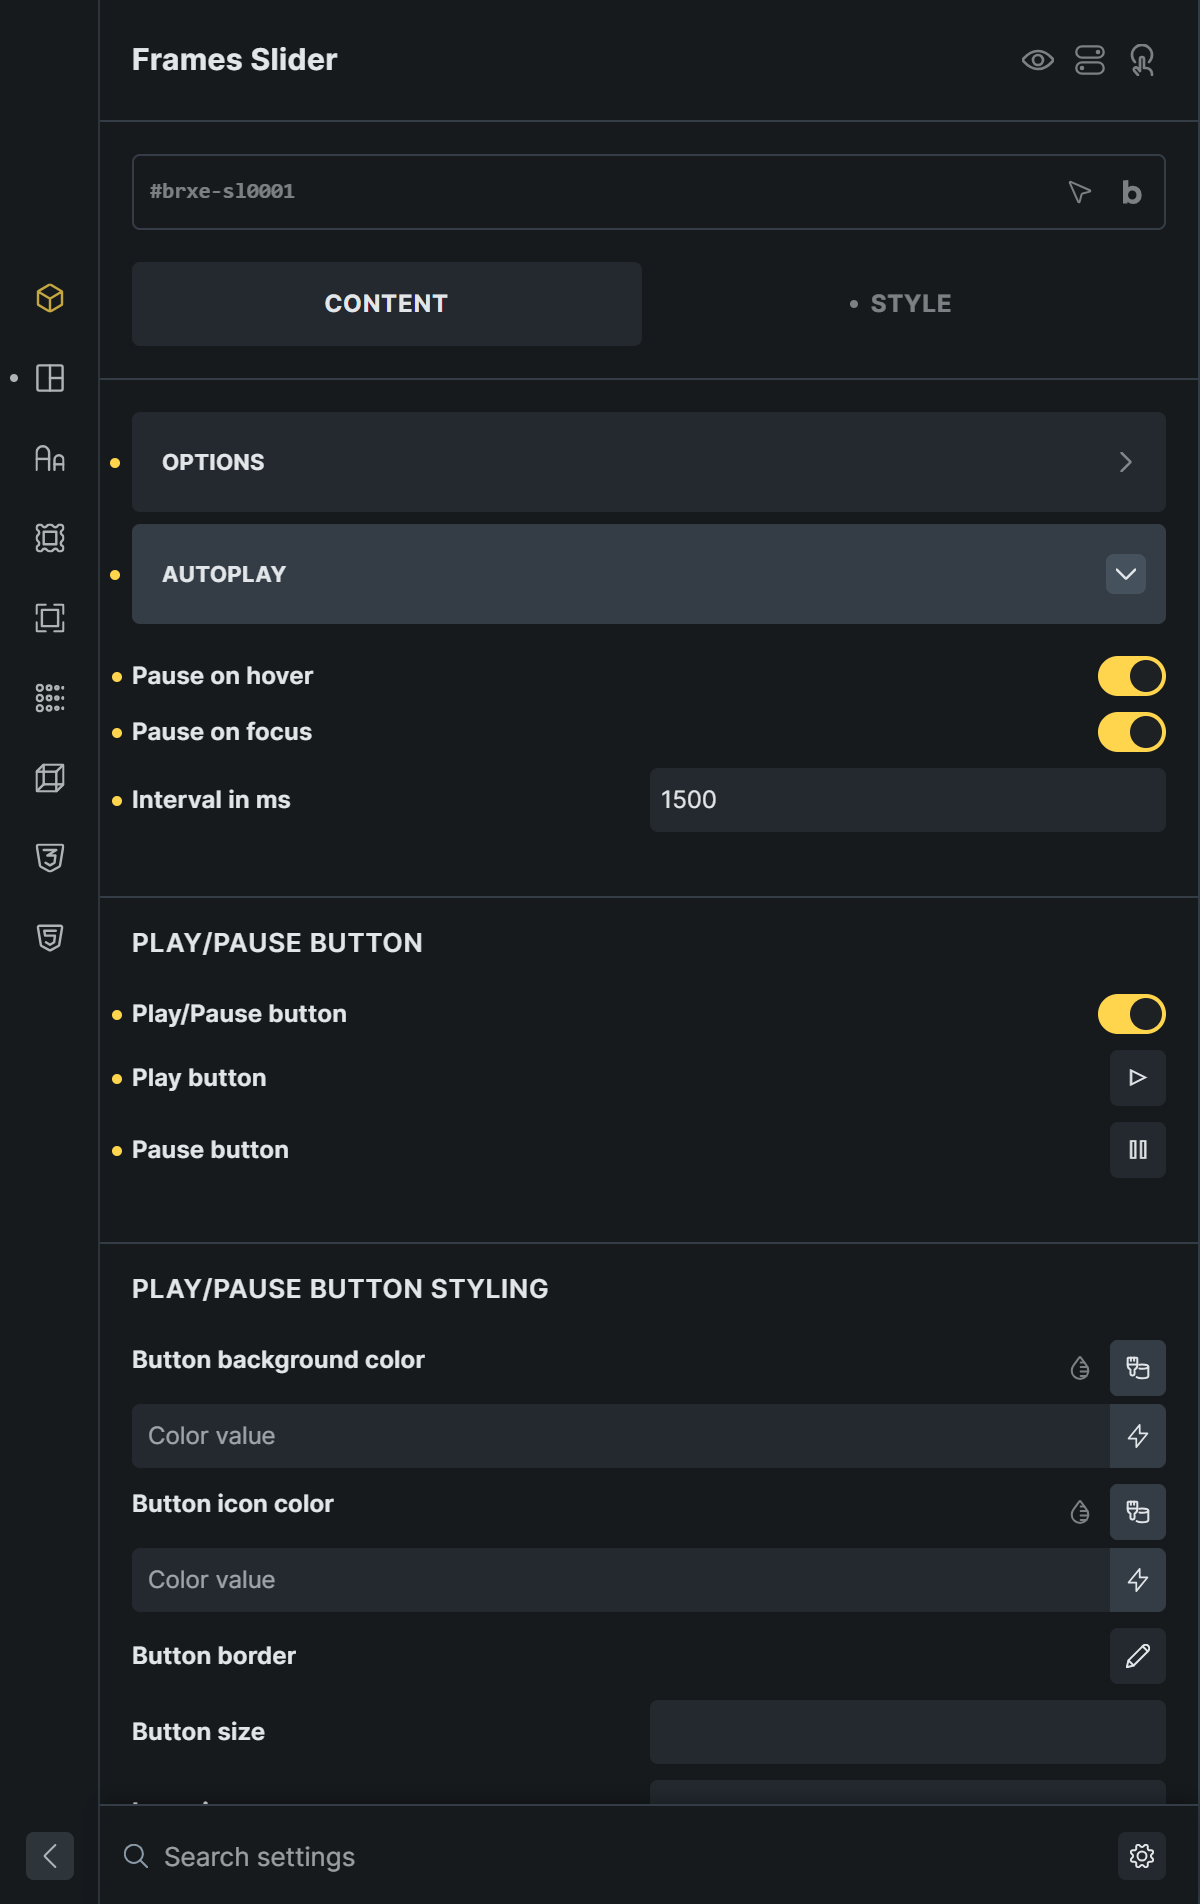Open the typography Aa icon in sidebar
1200x1904 pixels.
point(50,458)
